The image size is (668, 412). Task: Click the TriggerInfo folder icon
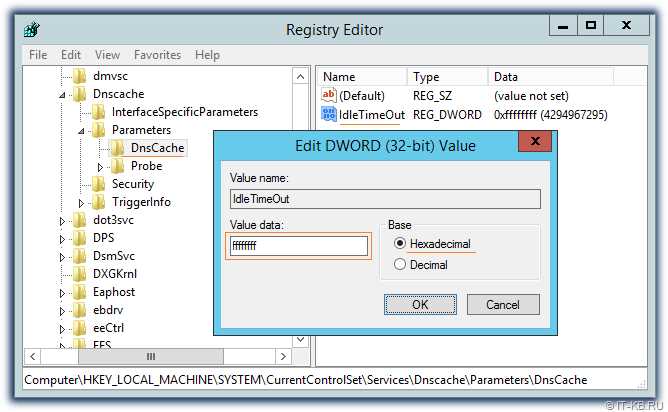98,202
